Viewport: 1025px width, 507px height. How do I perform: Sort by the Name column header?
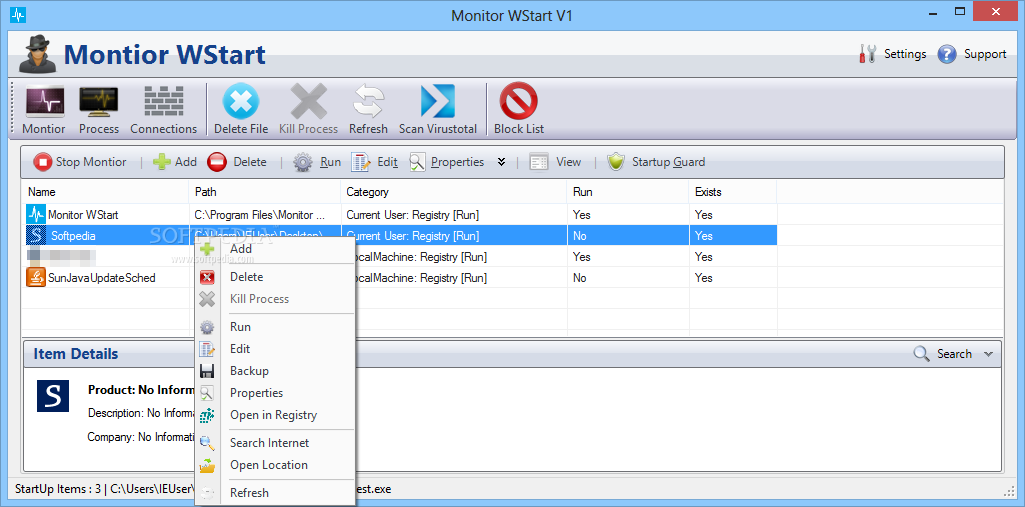click(x=105, y=192)
